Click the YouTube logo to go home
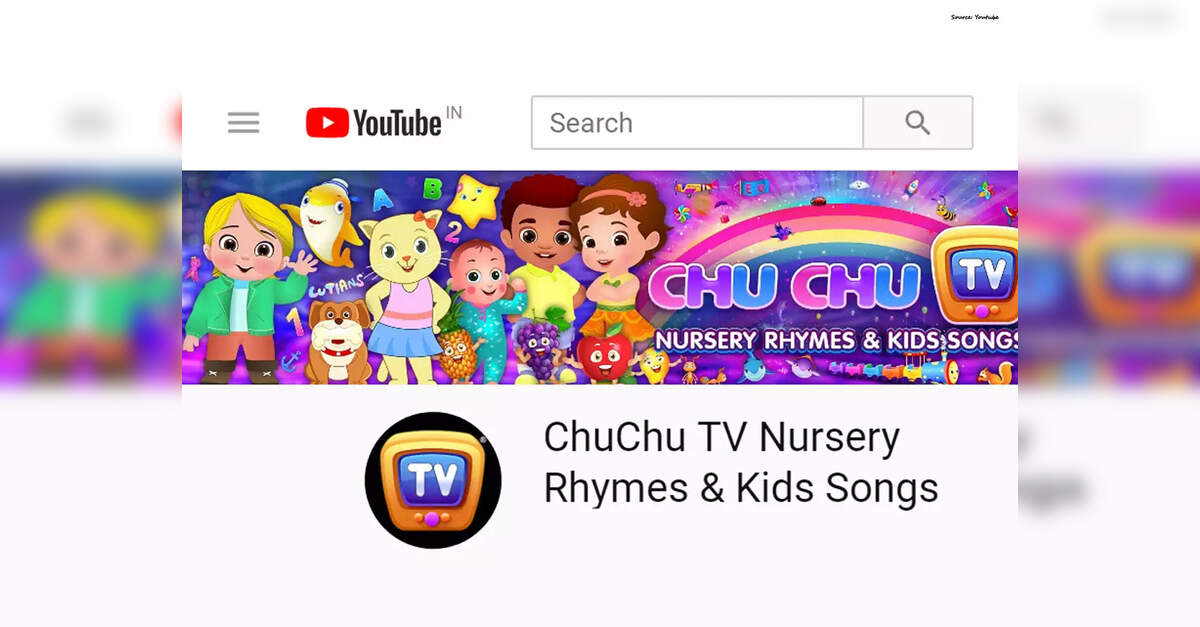 (373, 123)
